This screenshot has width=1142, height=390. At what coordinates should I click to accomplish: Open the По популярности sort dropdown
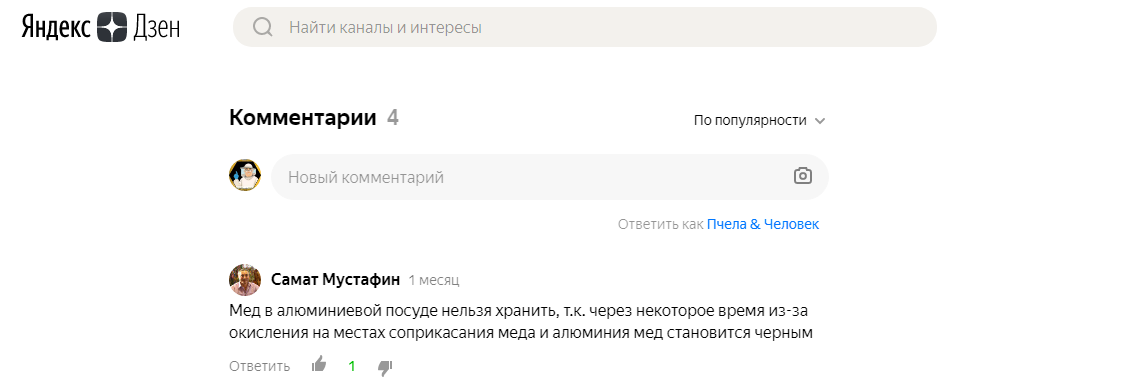760,120
